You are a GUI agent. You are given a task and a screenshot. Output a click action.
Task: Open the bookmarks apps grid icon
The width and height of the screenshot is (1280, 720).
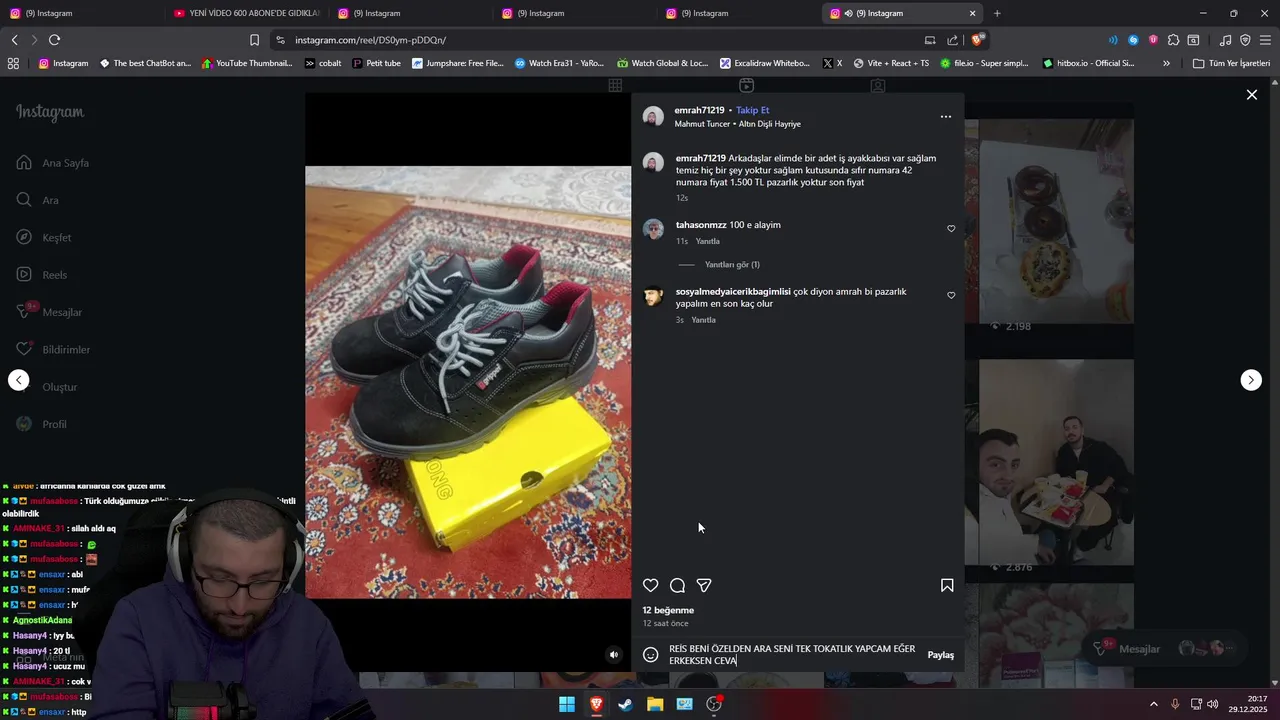tap(13, 63)
